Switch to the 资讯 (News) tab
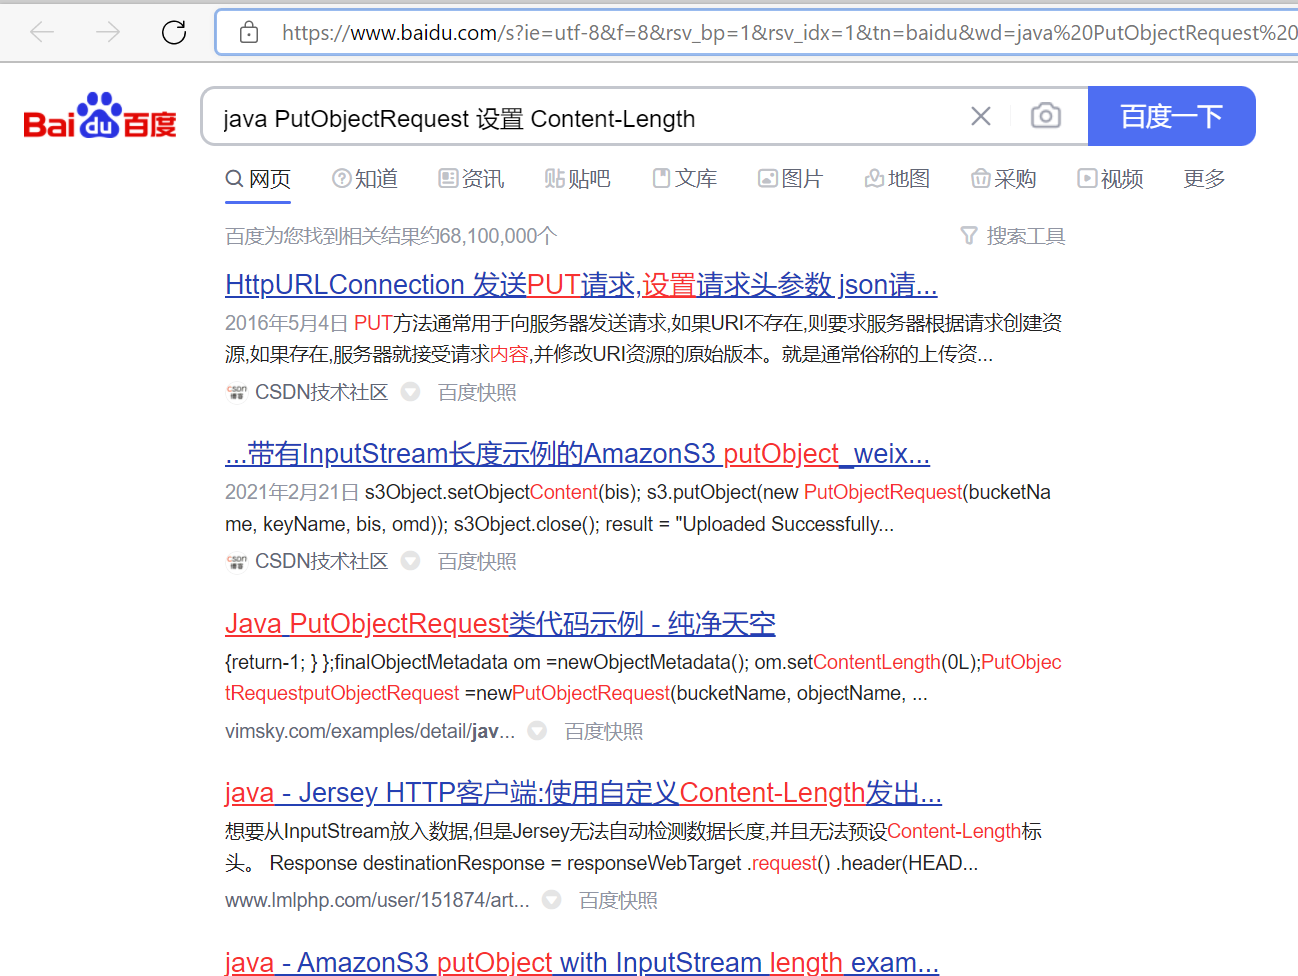Viewport: 1298px width, 976px height. click(x=470, y=178)
